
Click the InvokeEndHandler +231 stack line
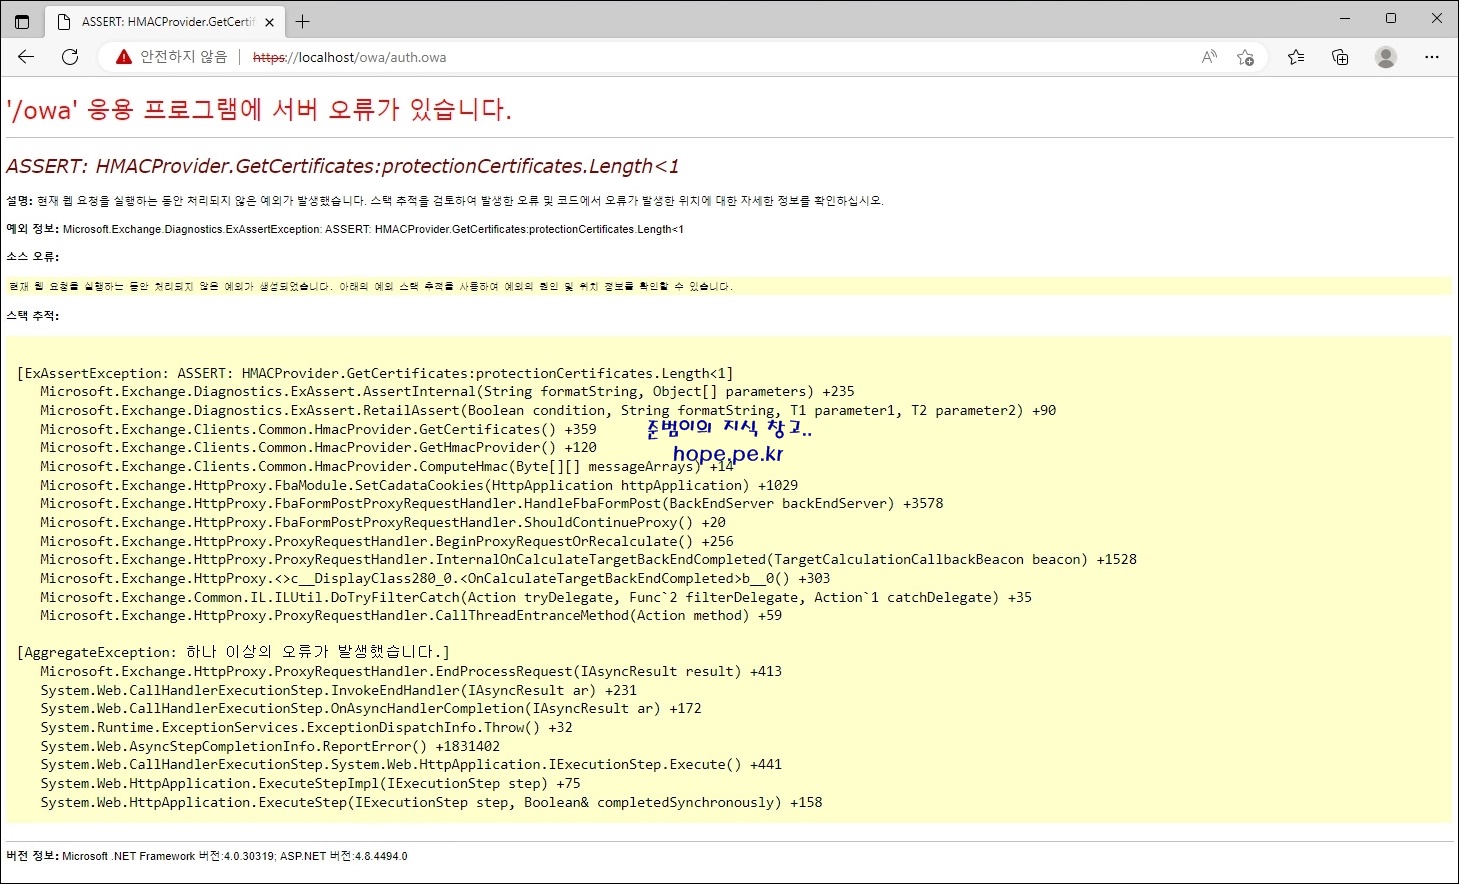coord(338,691)
